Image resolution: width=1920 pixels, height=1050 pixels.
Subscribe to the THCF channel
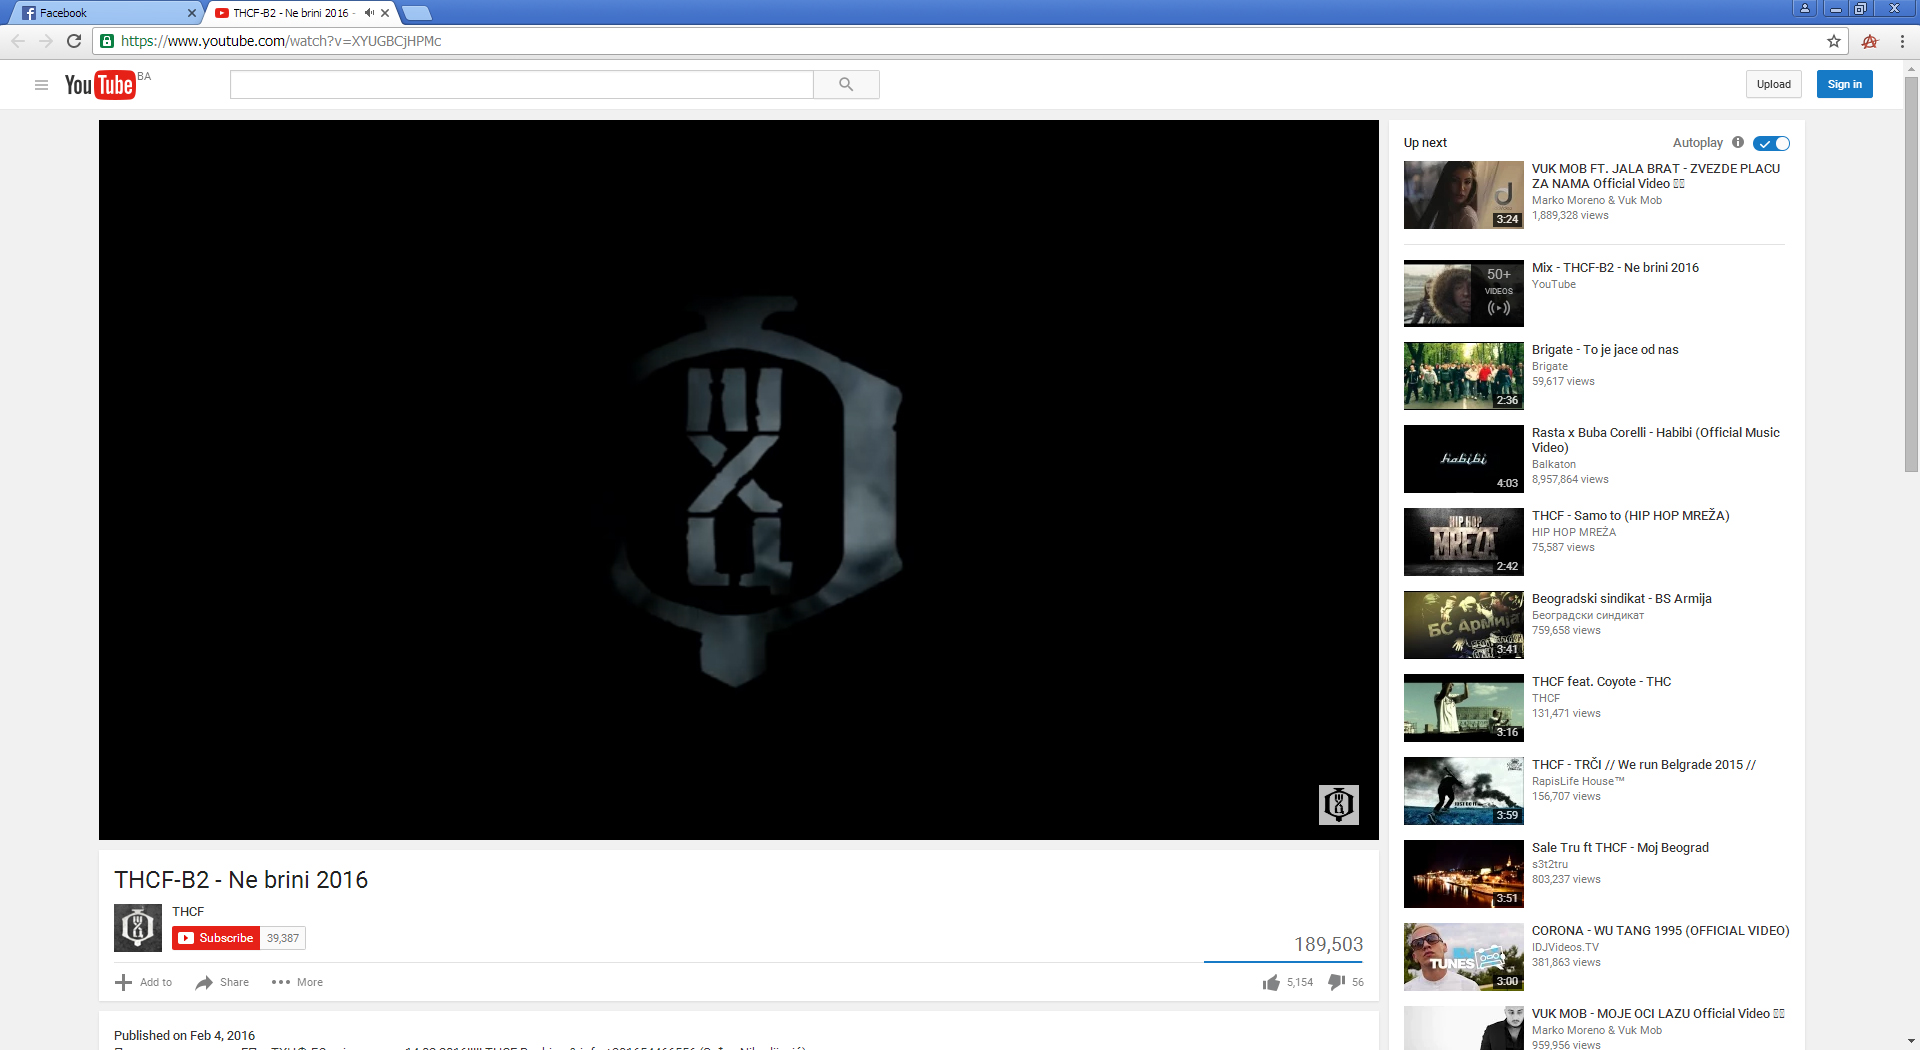tap(216, 938)
